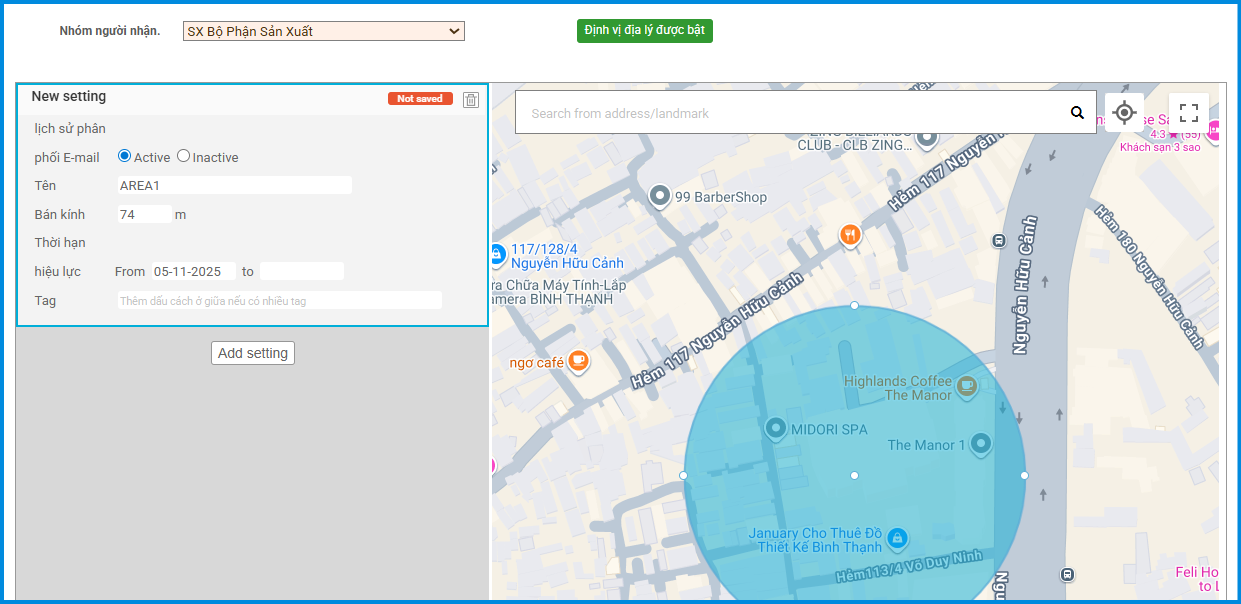Click the Bán kính radius input field
1241x604 pixels.
tap(144, 214)
